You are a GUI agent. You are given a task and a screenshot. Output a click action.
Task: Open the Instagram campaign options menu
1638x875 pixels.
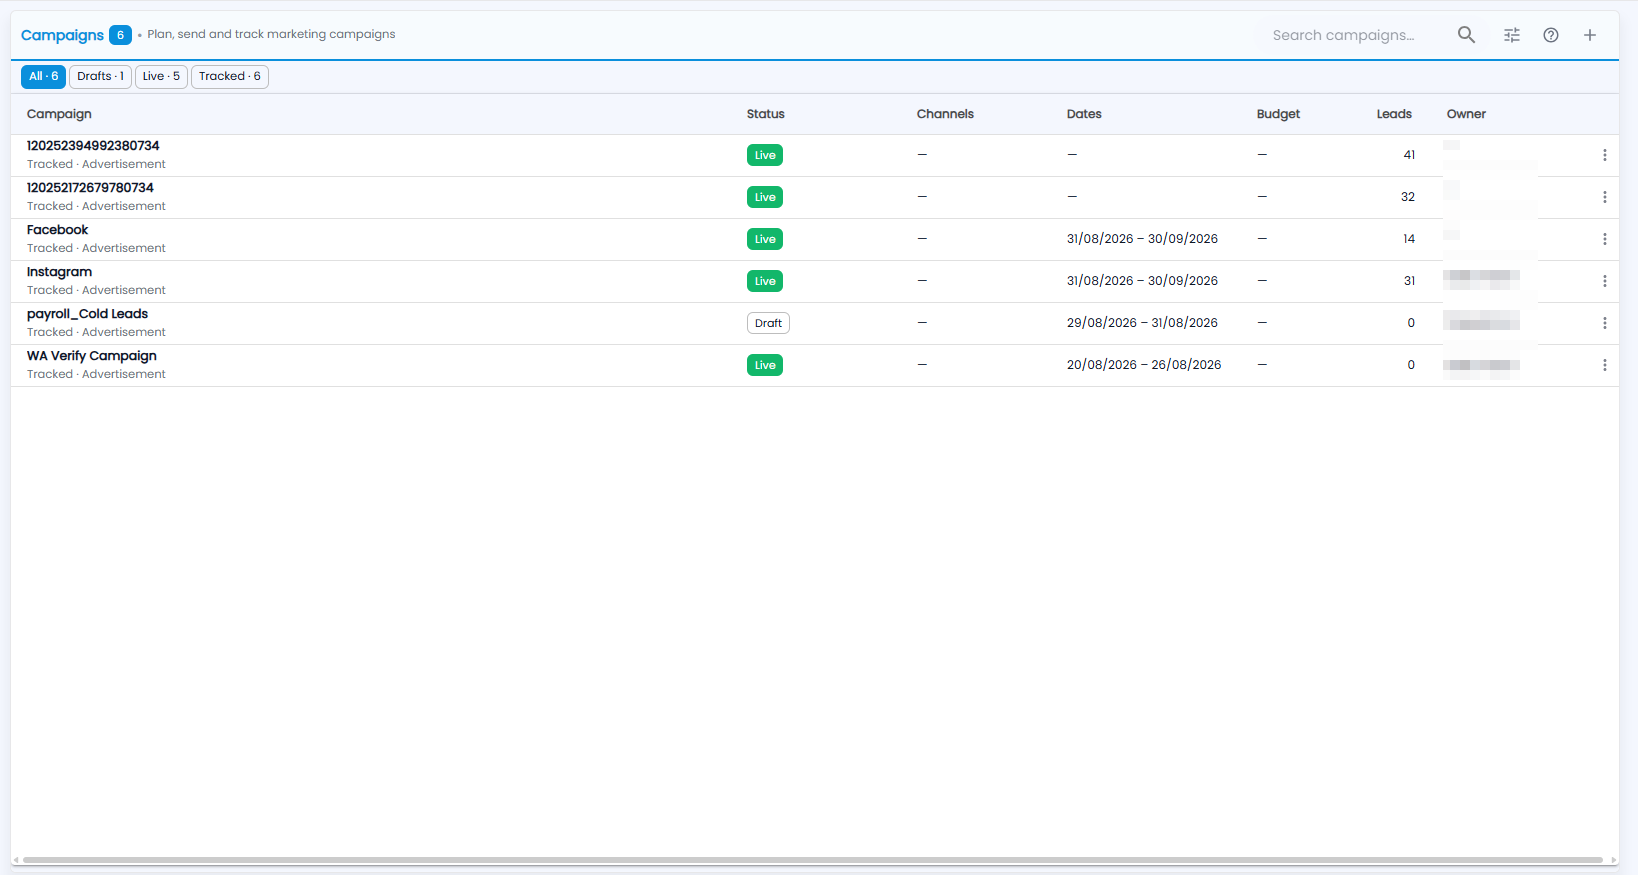pyautogui.click(x=1605, y=281)
